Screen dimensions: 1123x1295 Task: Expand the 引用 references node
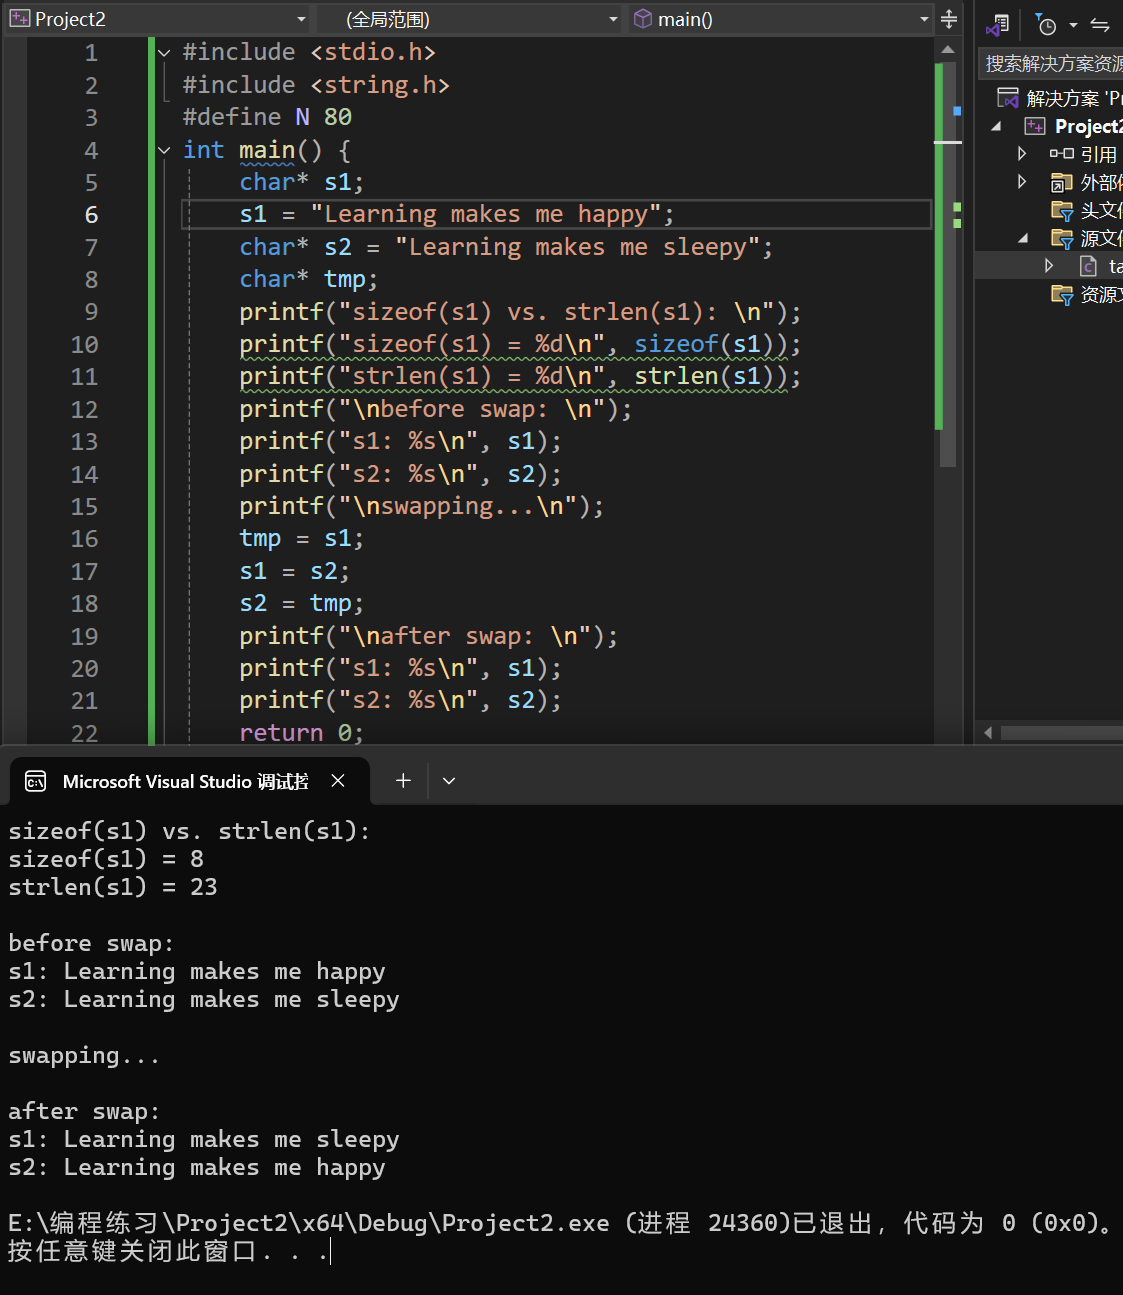1022,153
